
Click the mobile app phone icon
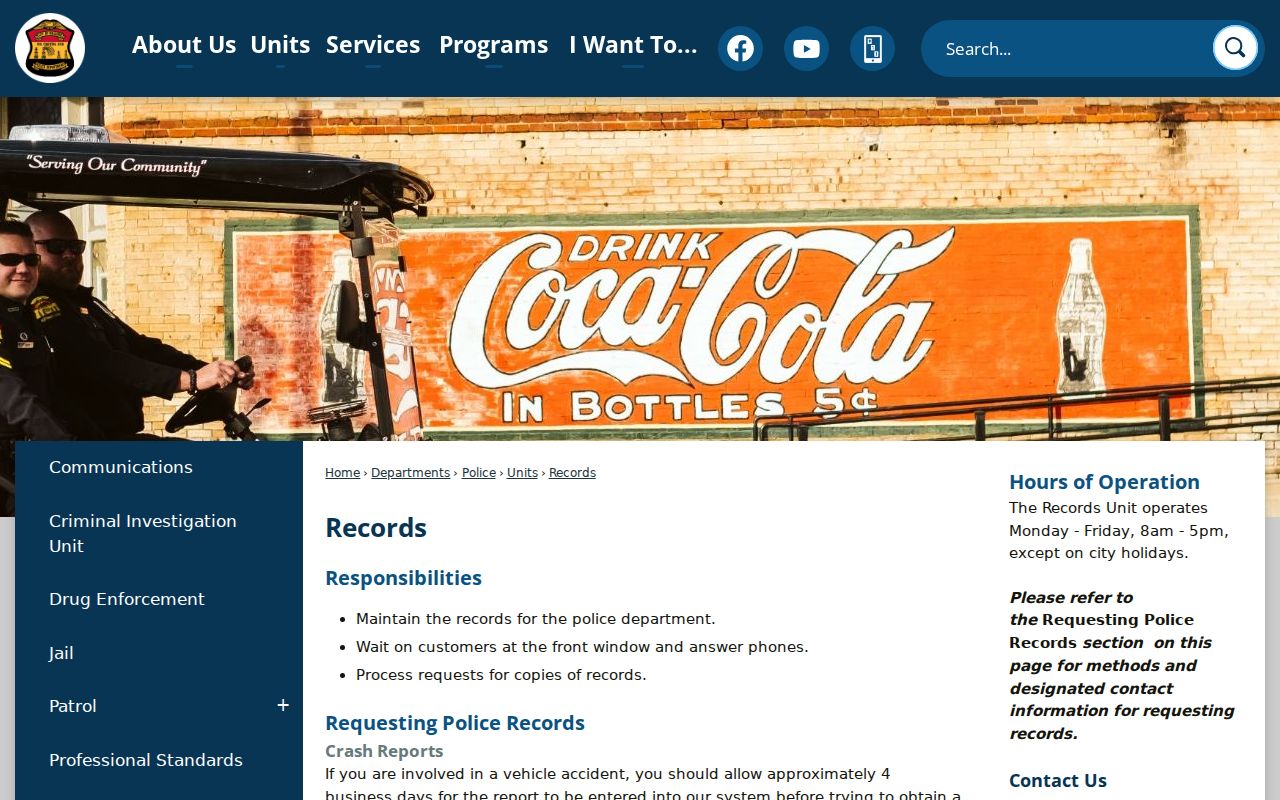pos(872,48)
